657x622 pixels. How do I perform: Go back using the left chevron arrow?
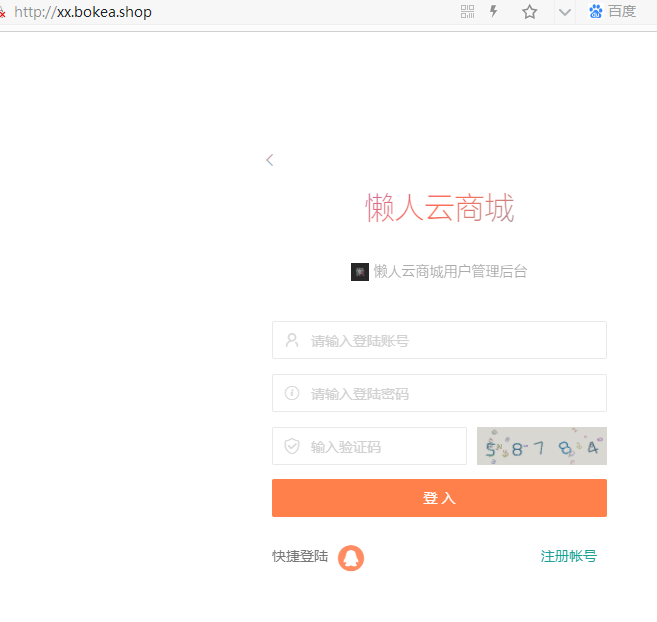coord(270,160)
